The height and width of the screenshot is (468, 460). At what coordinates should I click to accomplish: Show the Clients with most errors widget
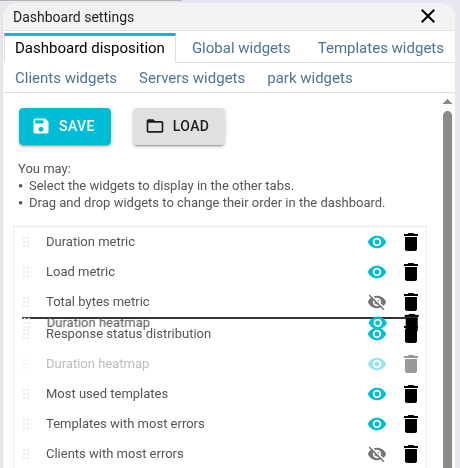[377, 454]
